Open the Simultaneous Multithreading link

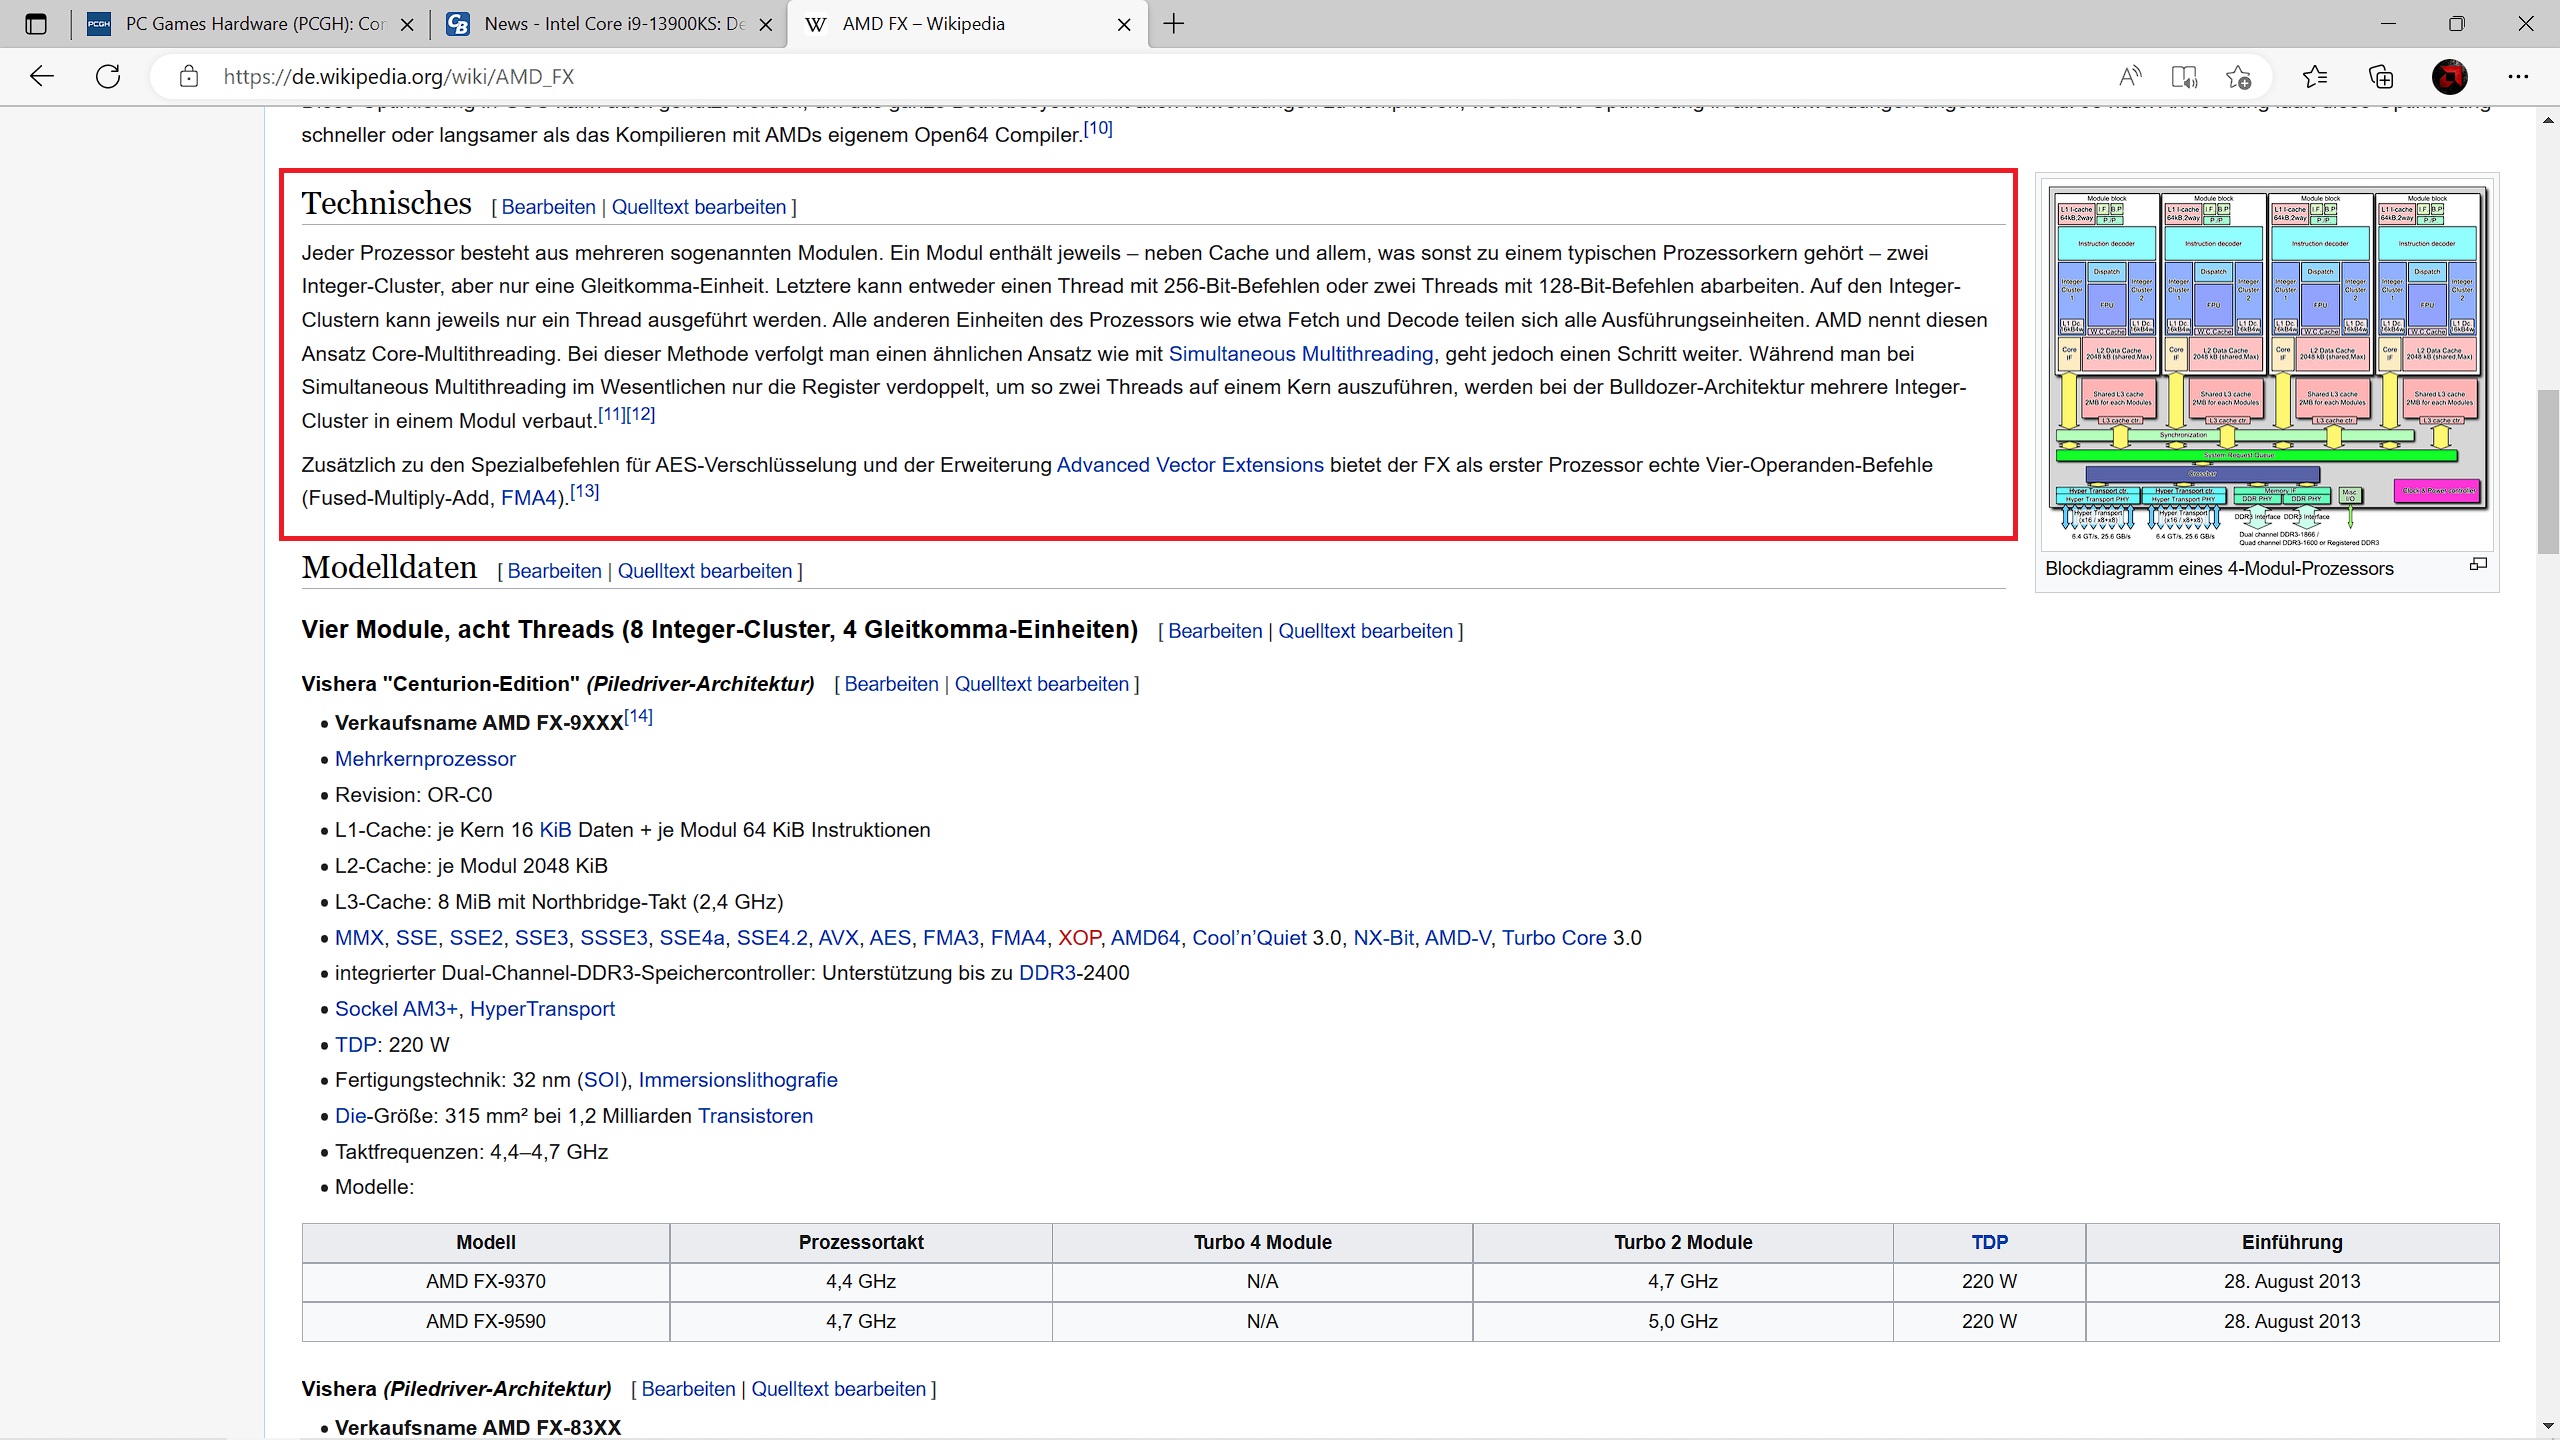1300,354
